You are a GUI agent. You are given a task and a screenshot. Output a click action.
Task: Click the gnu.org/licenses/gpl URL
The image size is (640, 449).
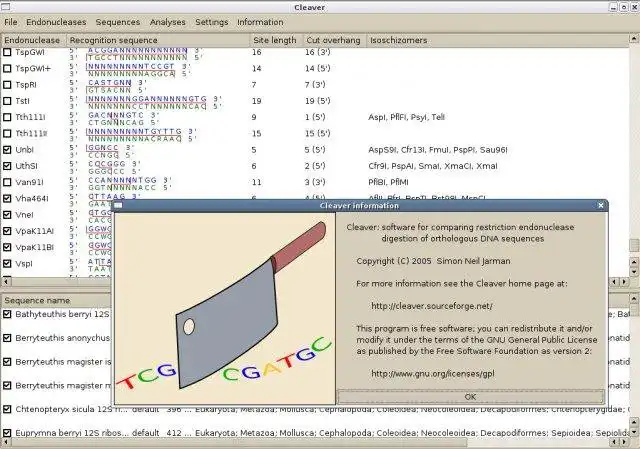433,373
